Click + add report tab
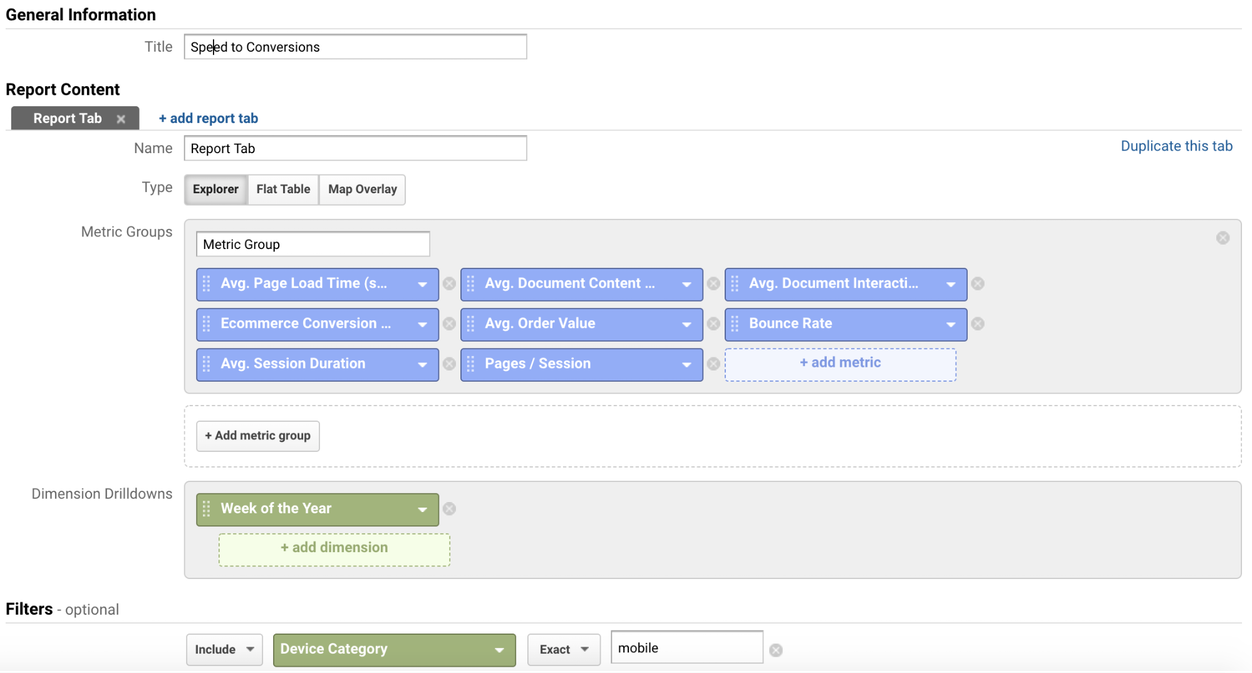The width and height of the screenshot is (1252, 673). click(x=208, y=117)
